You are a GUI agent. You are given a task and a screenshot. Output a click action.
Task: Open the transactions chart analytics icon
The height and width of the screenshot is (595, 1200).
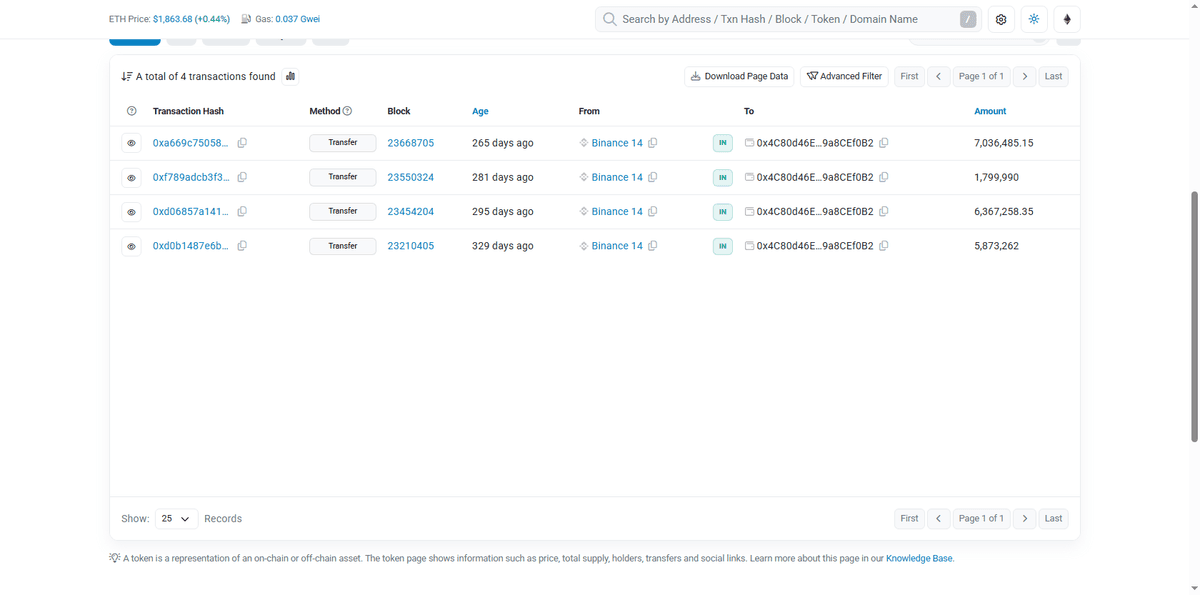[290, 76]
